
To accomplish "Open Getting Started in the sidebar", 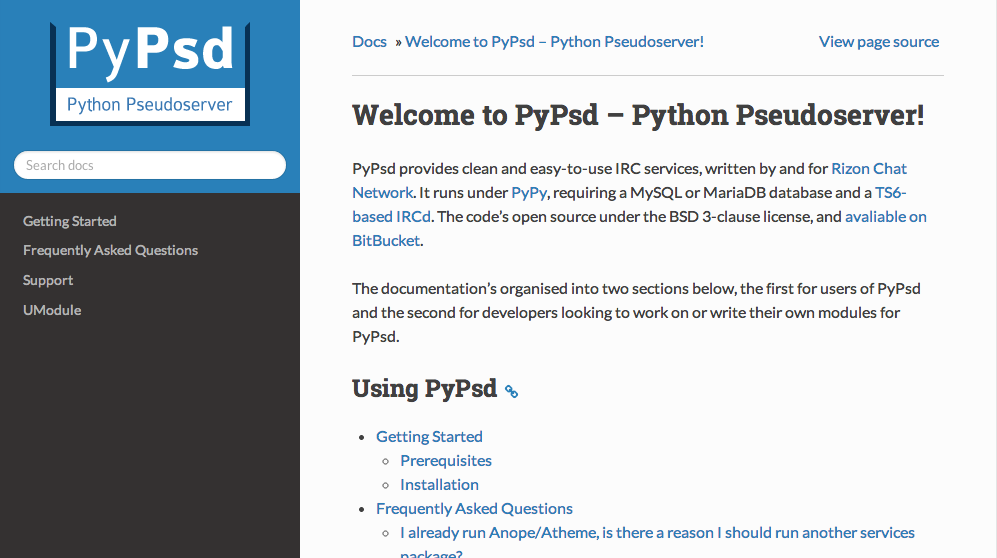I will [x=70, y=221].
